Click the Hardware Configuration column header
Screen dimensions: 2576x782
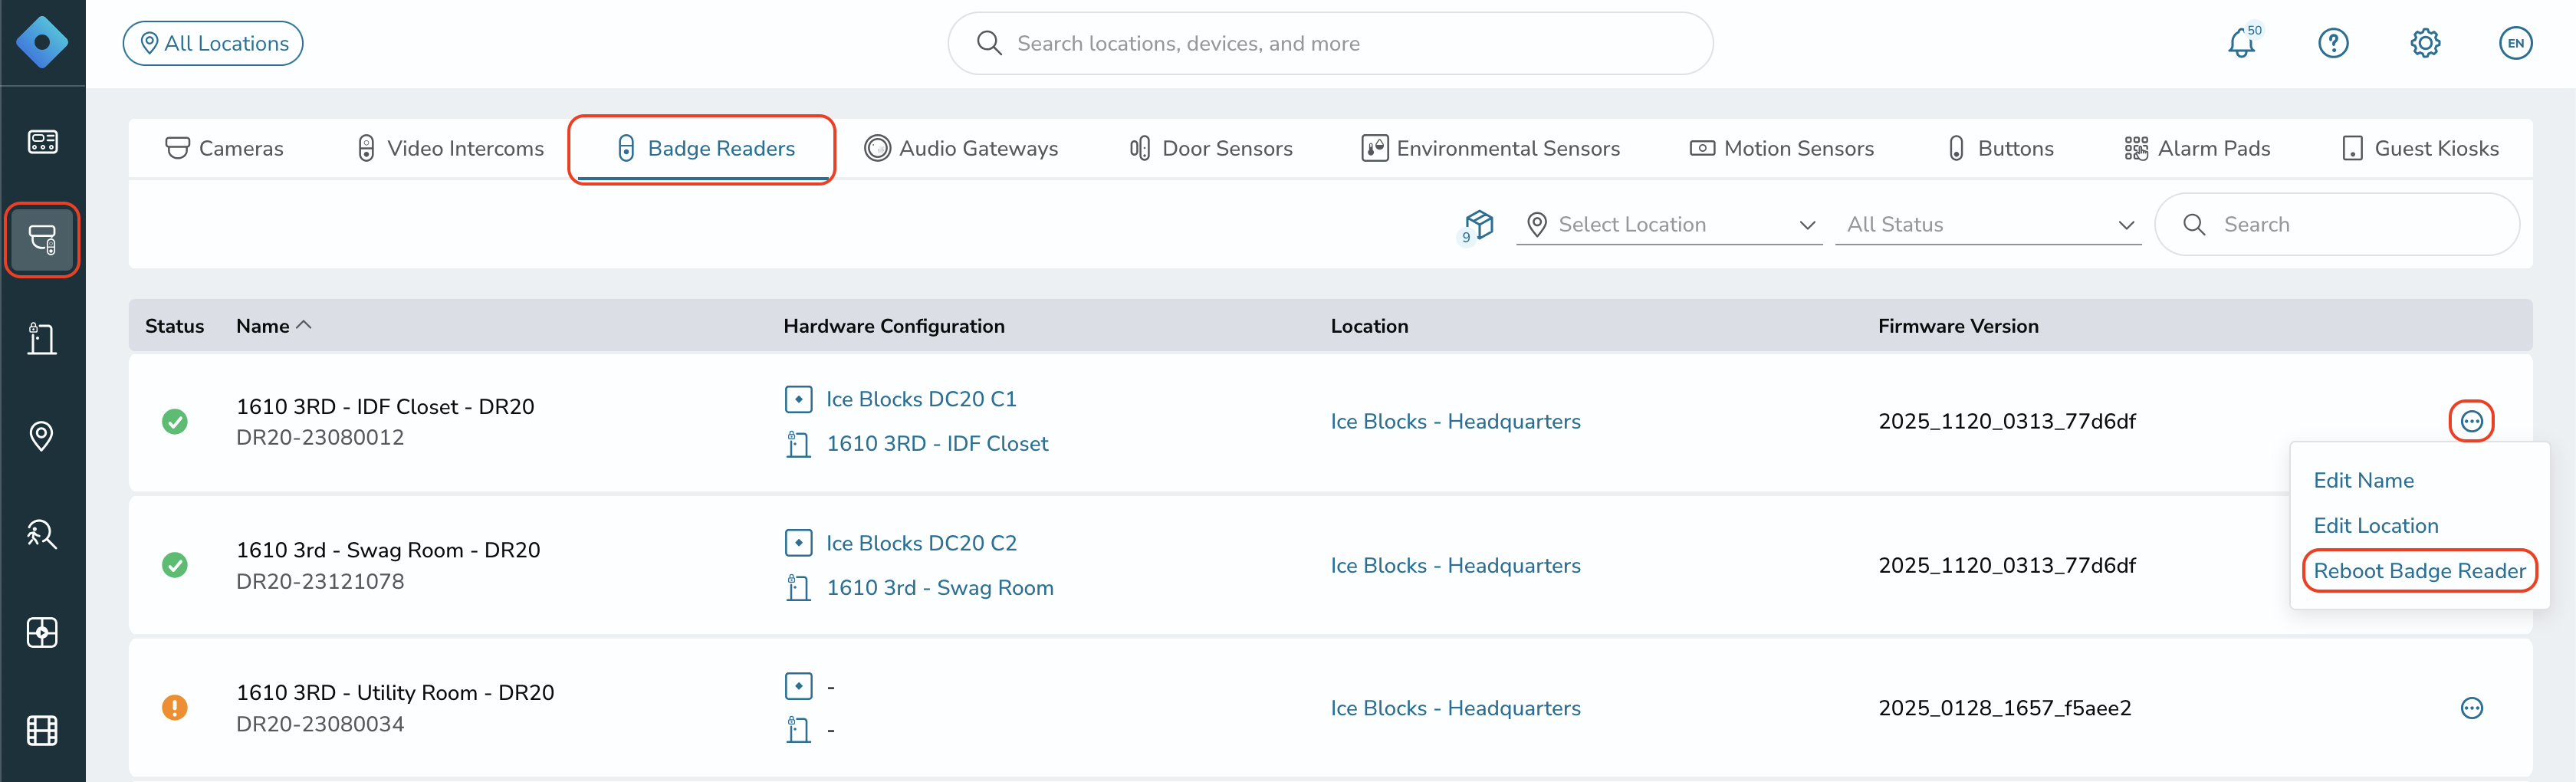(894, 326)
